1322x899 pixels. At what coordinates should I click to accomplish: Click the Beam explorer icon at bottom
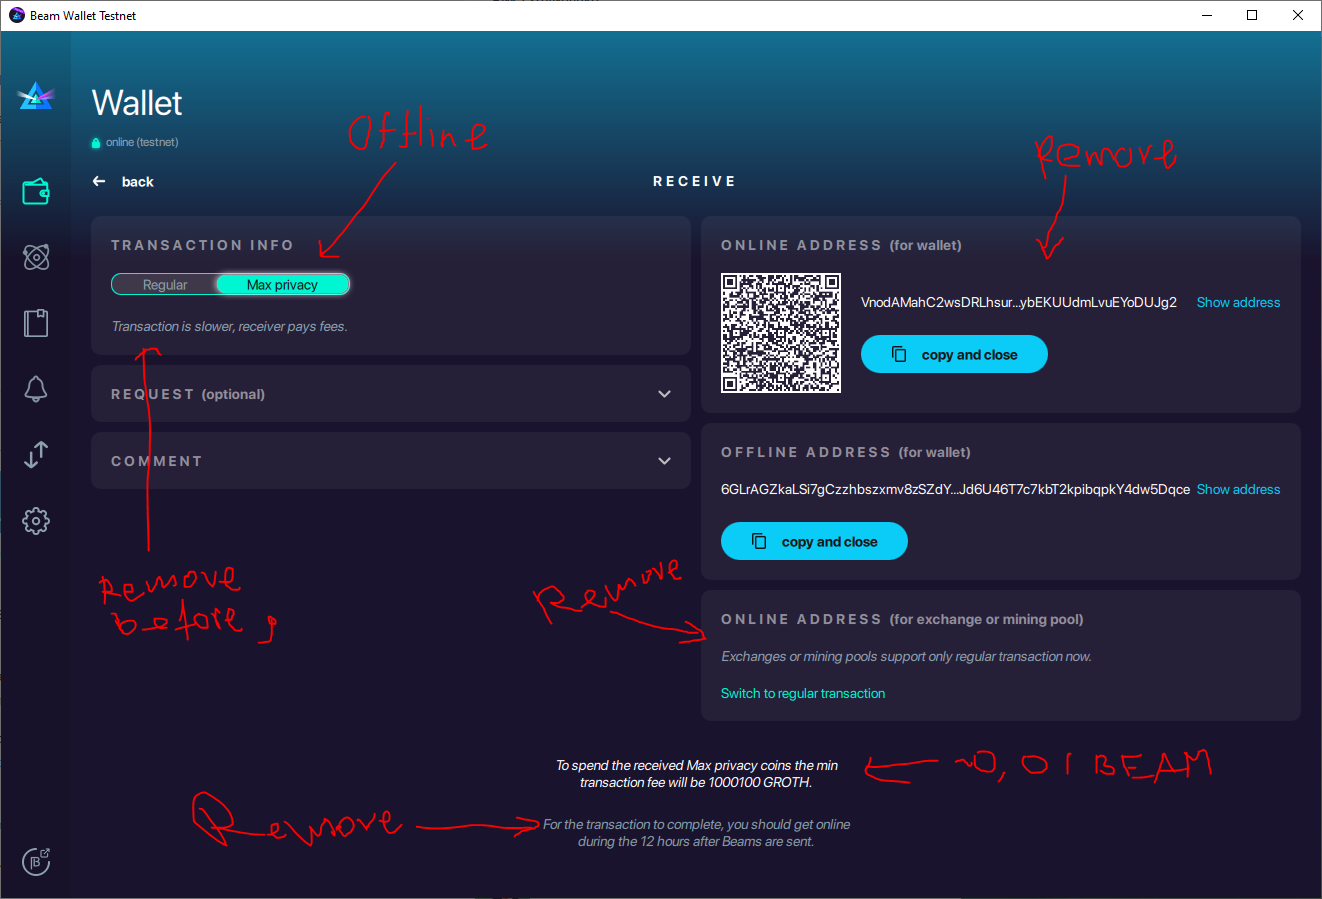click(x=36, y=861)
